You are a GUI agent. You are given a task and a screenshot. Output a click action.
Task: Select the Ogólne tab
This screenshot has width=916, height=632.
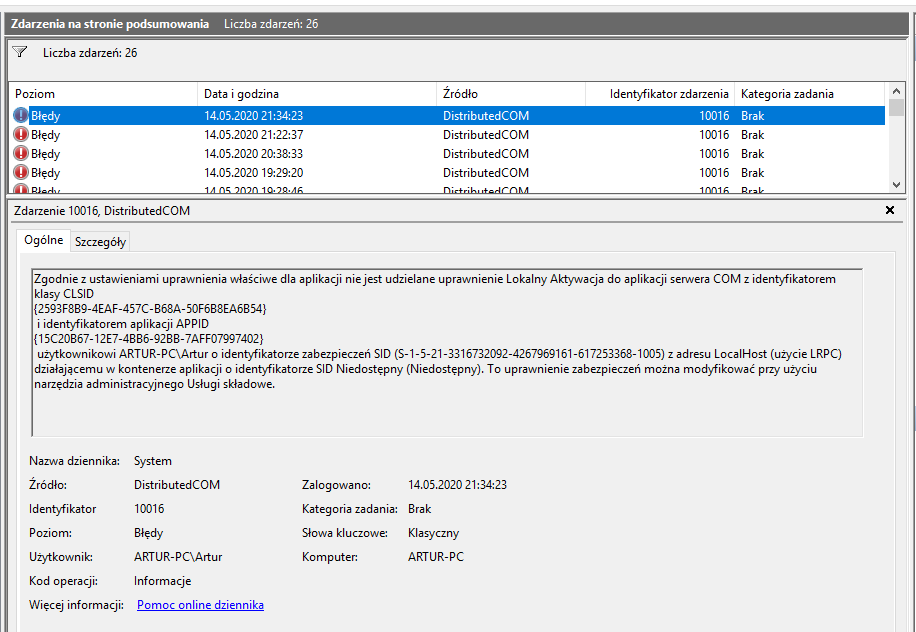tap(43, 241)
